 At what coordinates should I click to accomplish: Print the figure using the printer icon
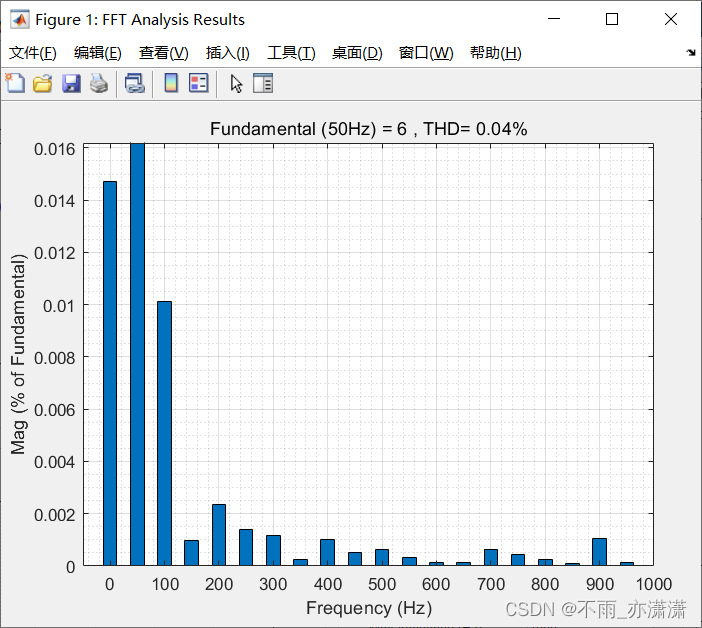tap(99, 83)
